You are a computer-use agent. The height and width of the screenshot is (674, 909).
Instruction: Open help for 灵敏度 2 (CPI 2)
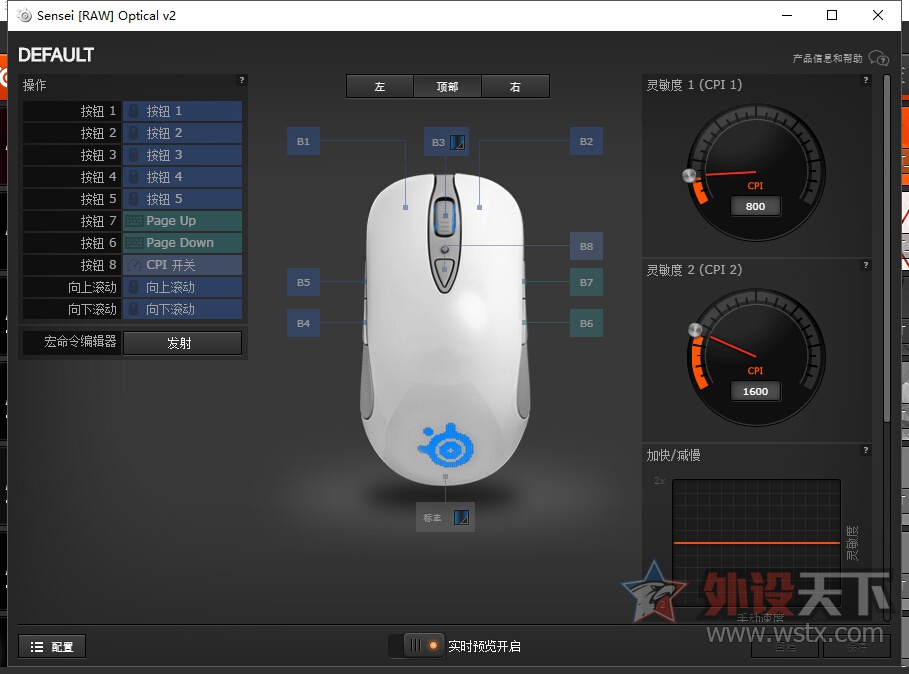pos(866,265)
